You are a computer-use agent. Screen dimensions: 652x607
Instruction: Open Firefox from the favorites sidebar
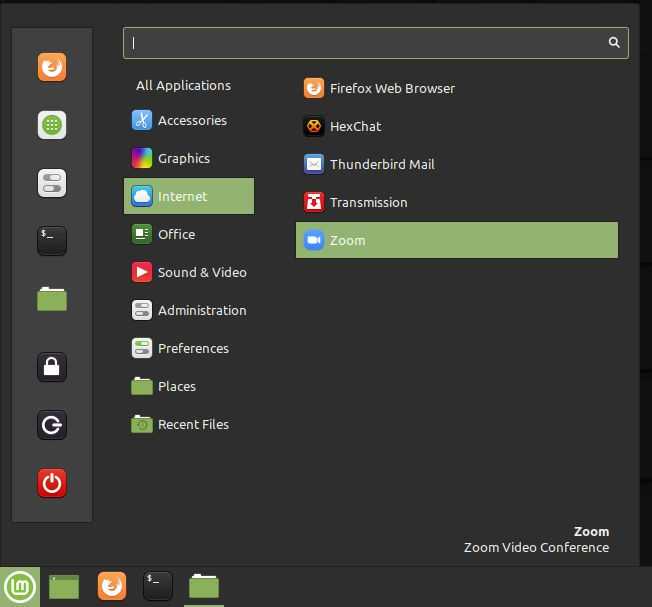[52, 67]
